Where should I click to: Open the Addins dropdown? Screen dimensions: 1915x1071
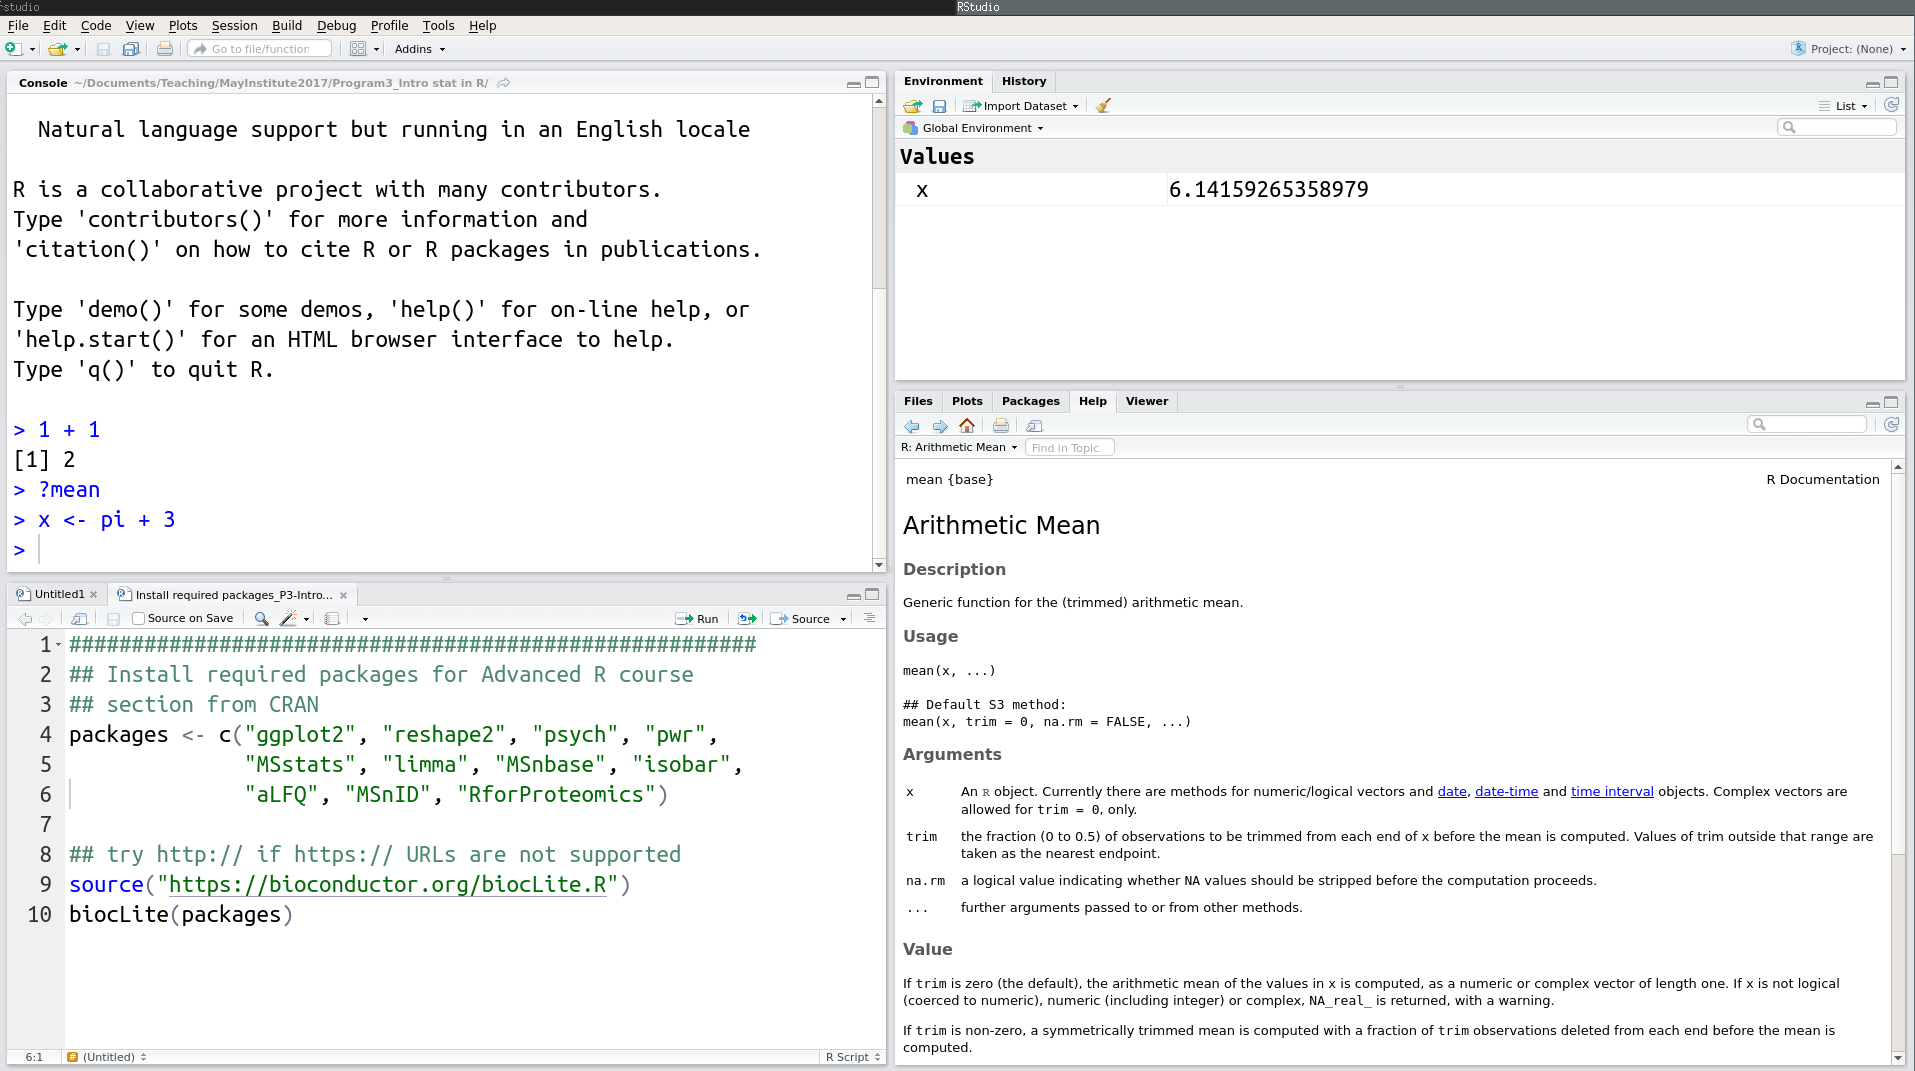tap(420, 49)
